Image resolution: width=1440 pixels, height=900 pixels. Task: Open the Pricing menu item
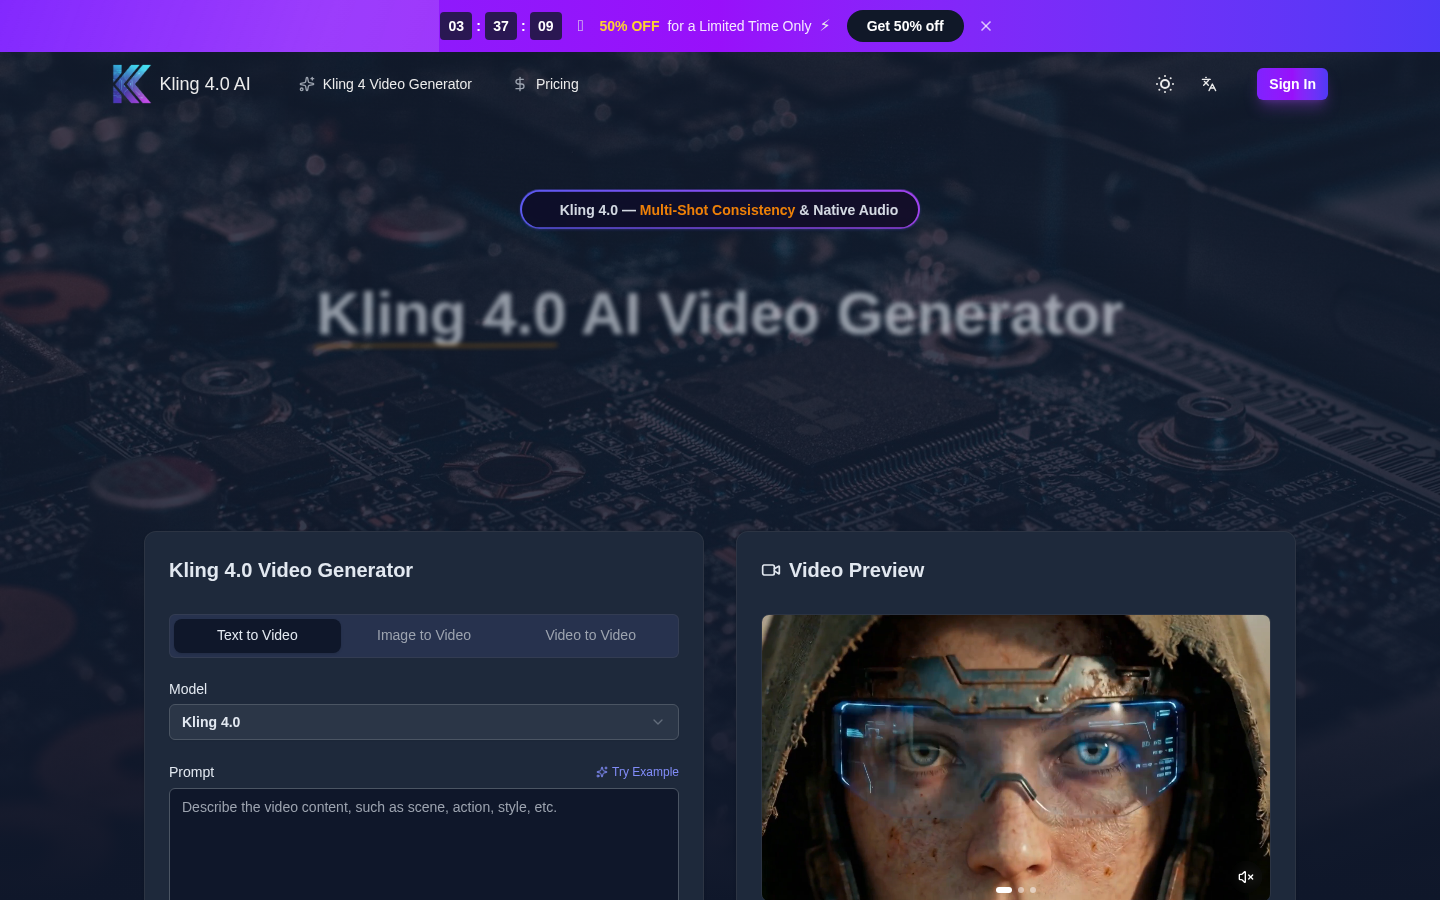(x=556, y=84)
